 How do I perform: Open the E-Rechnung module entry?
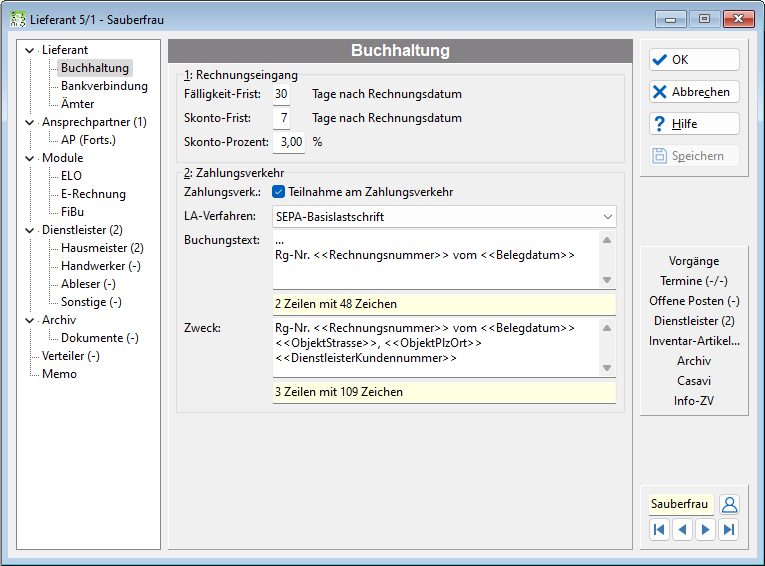click(x=93, y=194)
